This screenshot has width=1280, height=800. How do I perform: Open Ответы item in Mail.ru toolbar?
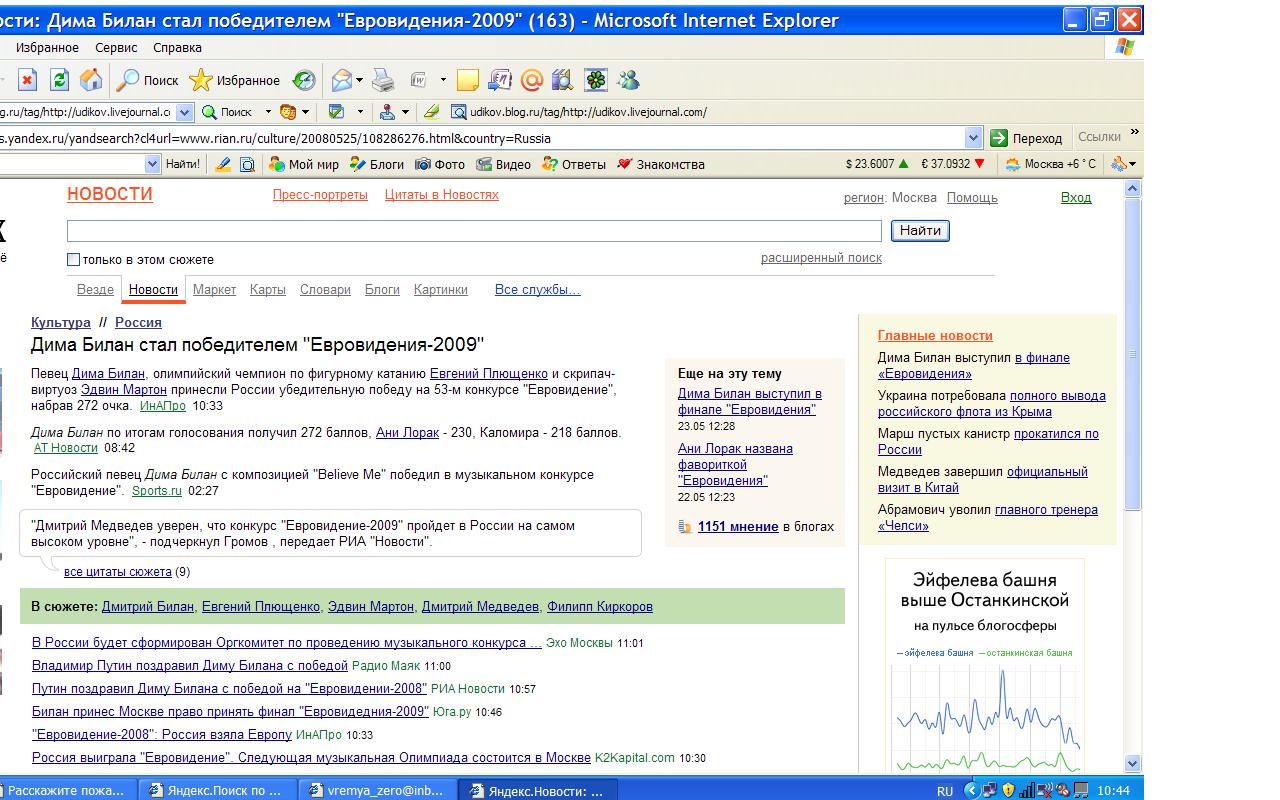click(575, 164)
